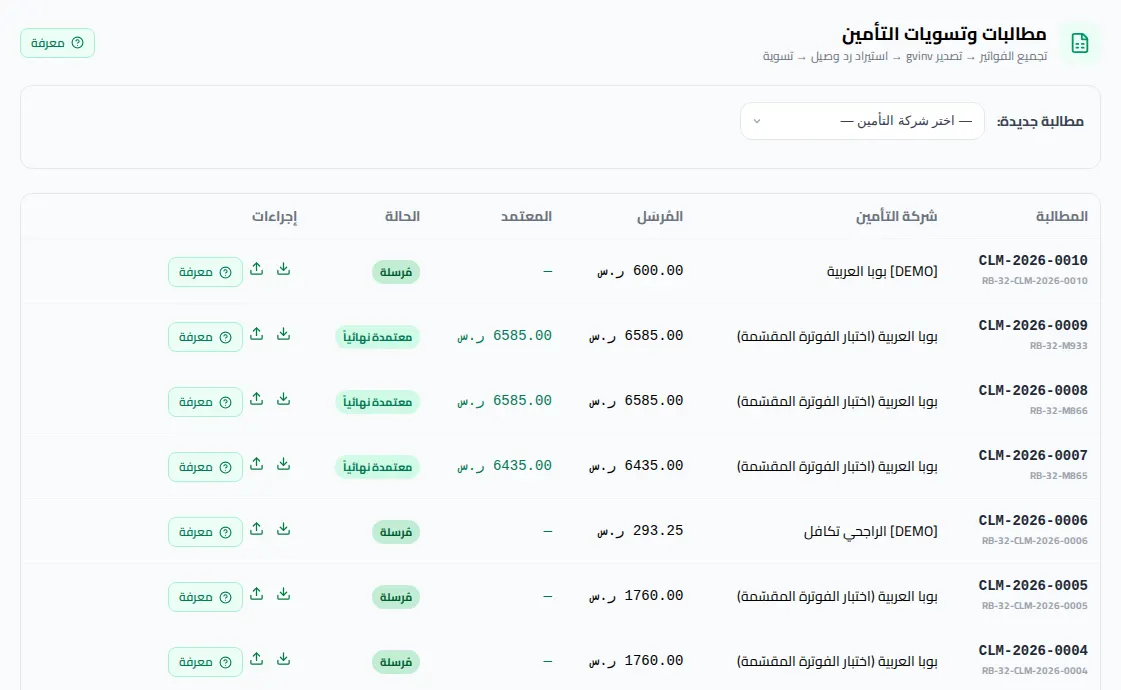Click the page title مطالبات وتسويات التأمين
The width and height of the screenshot is (1121, 690).
944,34
